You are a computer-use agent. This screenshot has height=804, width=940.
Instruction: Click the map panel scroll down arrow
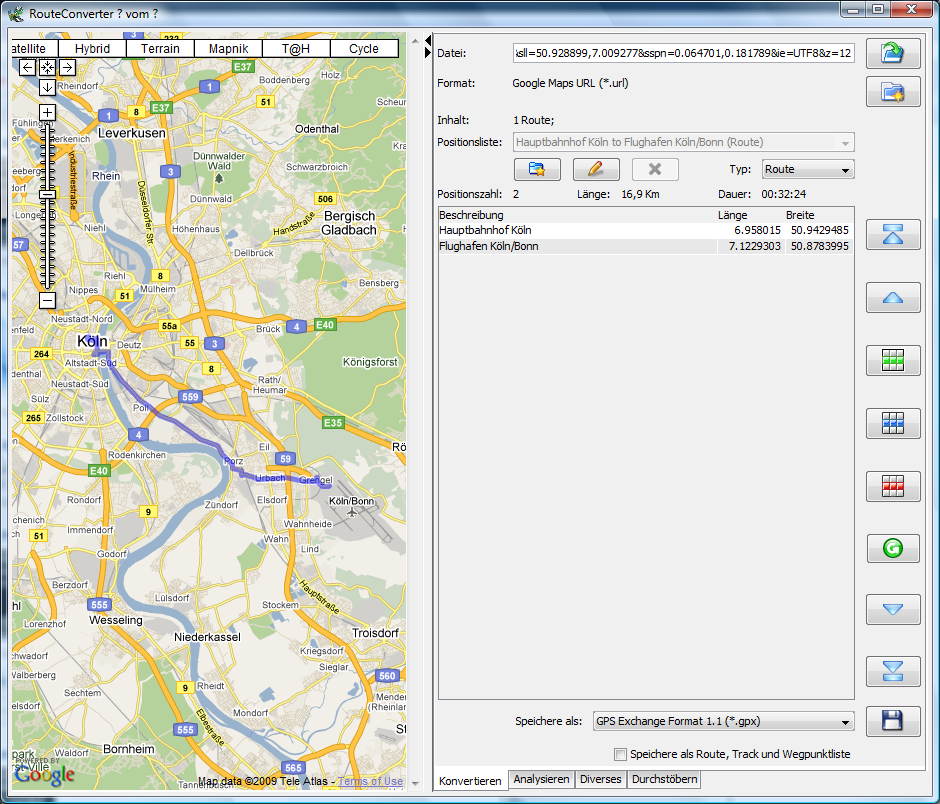point(415,784)
